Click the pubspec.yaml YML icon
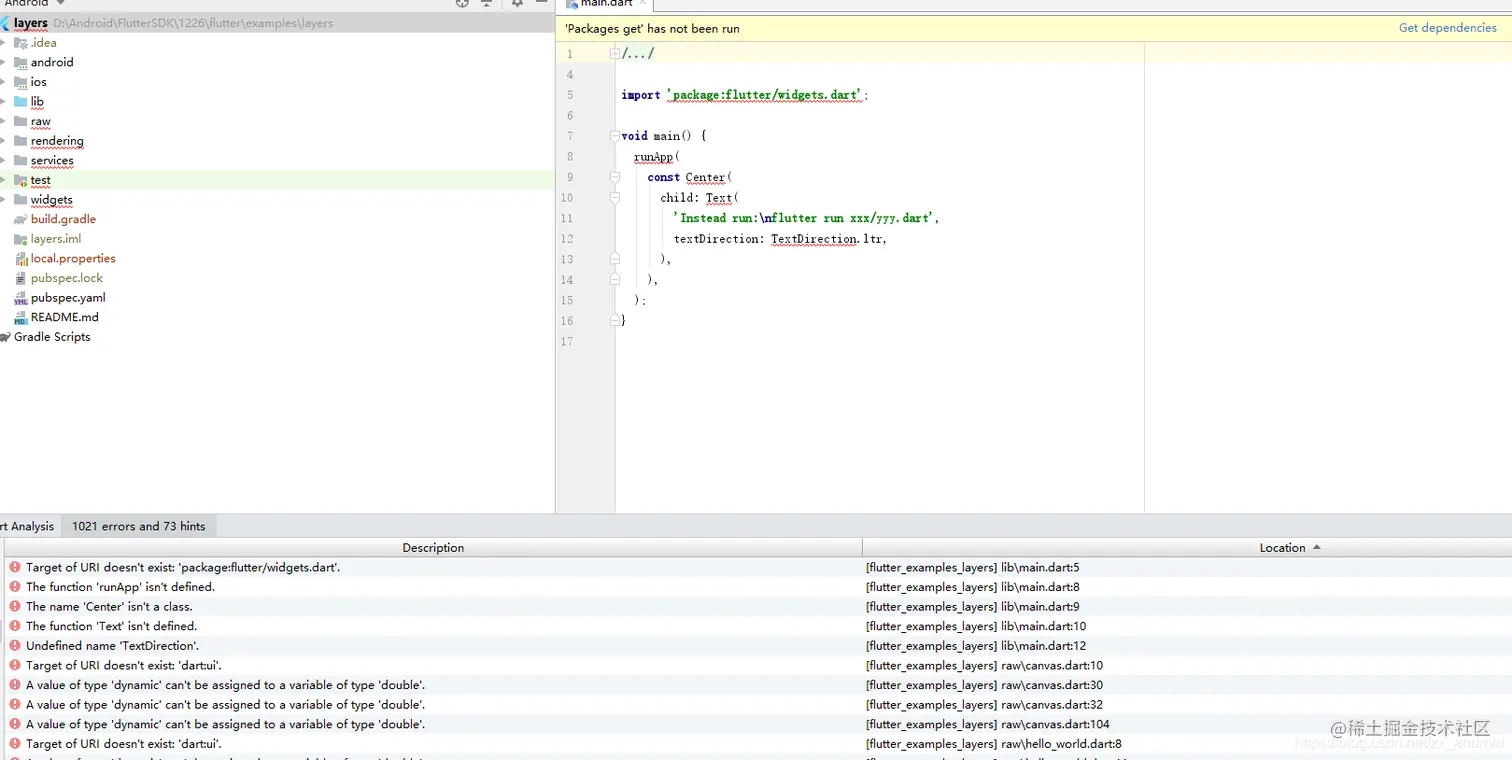 21,298
